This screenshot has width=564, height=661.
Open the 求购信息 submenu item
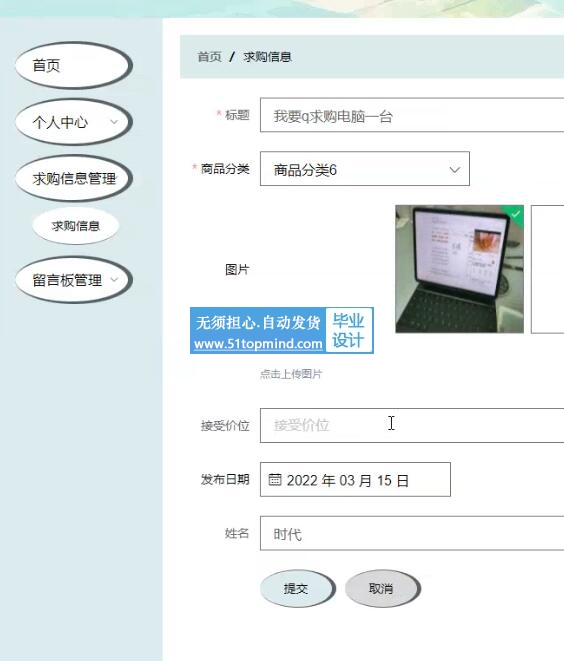pos(76,226)
